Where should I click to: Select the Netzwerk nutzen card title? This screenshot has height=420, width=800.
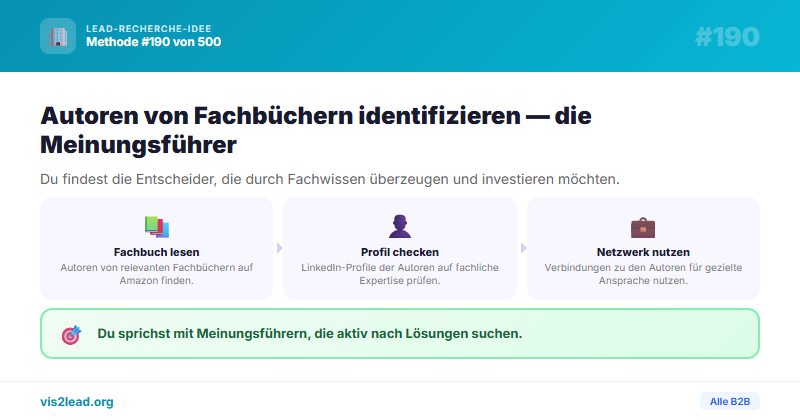(x=643, y=252)
